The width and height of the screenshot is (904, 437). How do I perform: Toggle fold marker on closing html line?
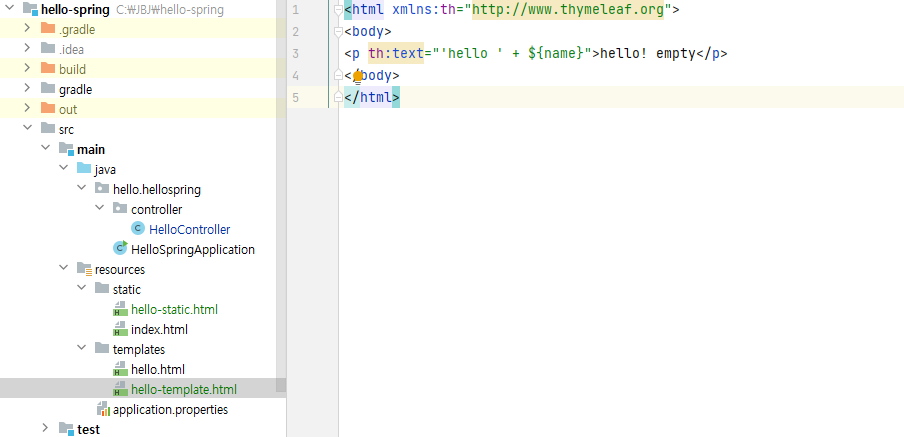tap(338, 97)
